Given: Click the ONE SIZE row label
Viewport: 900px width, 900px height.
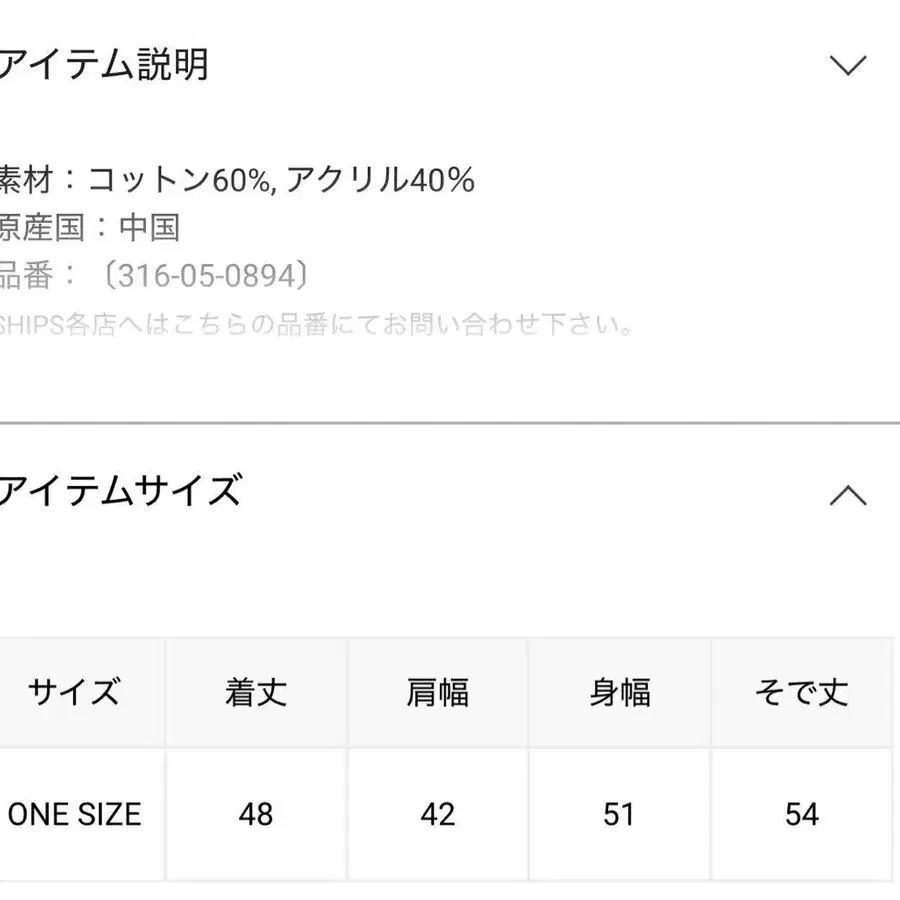Looking at the screenshot, I should [76, 814].
